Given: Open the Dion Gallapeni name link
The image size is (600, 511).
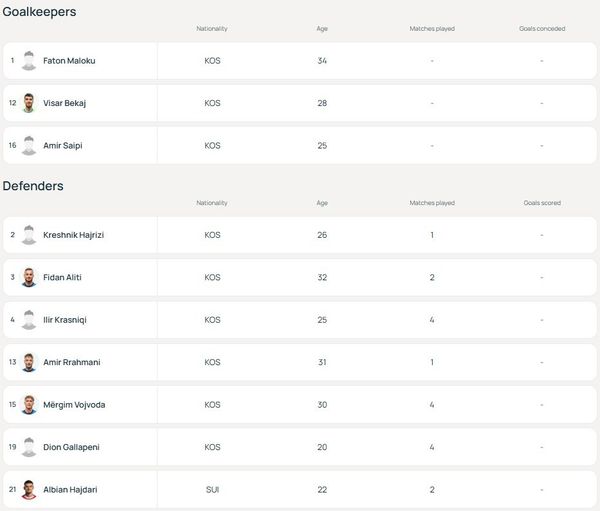Looking at the screenshot, I should coord(71,447).
